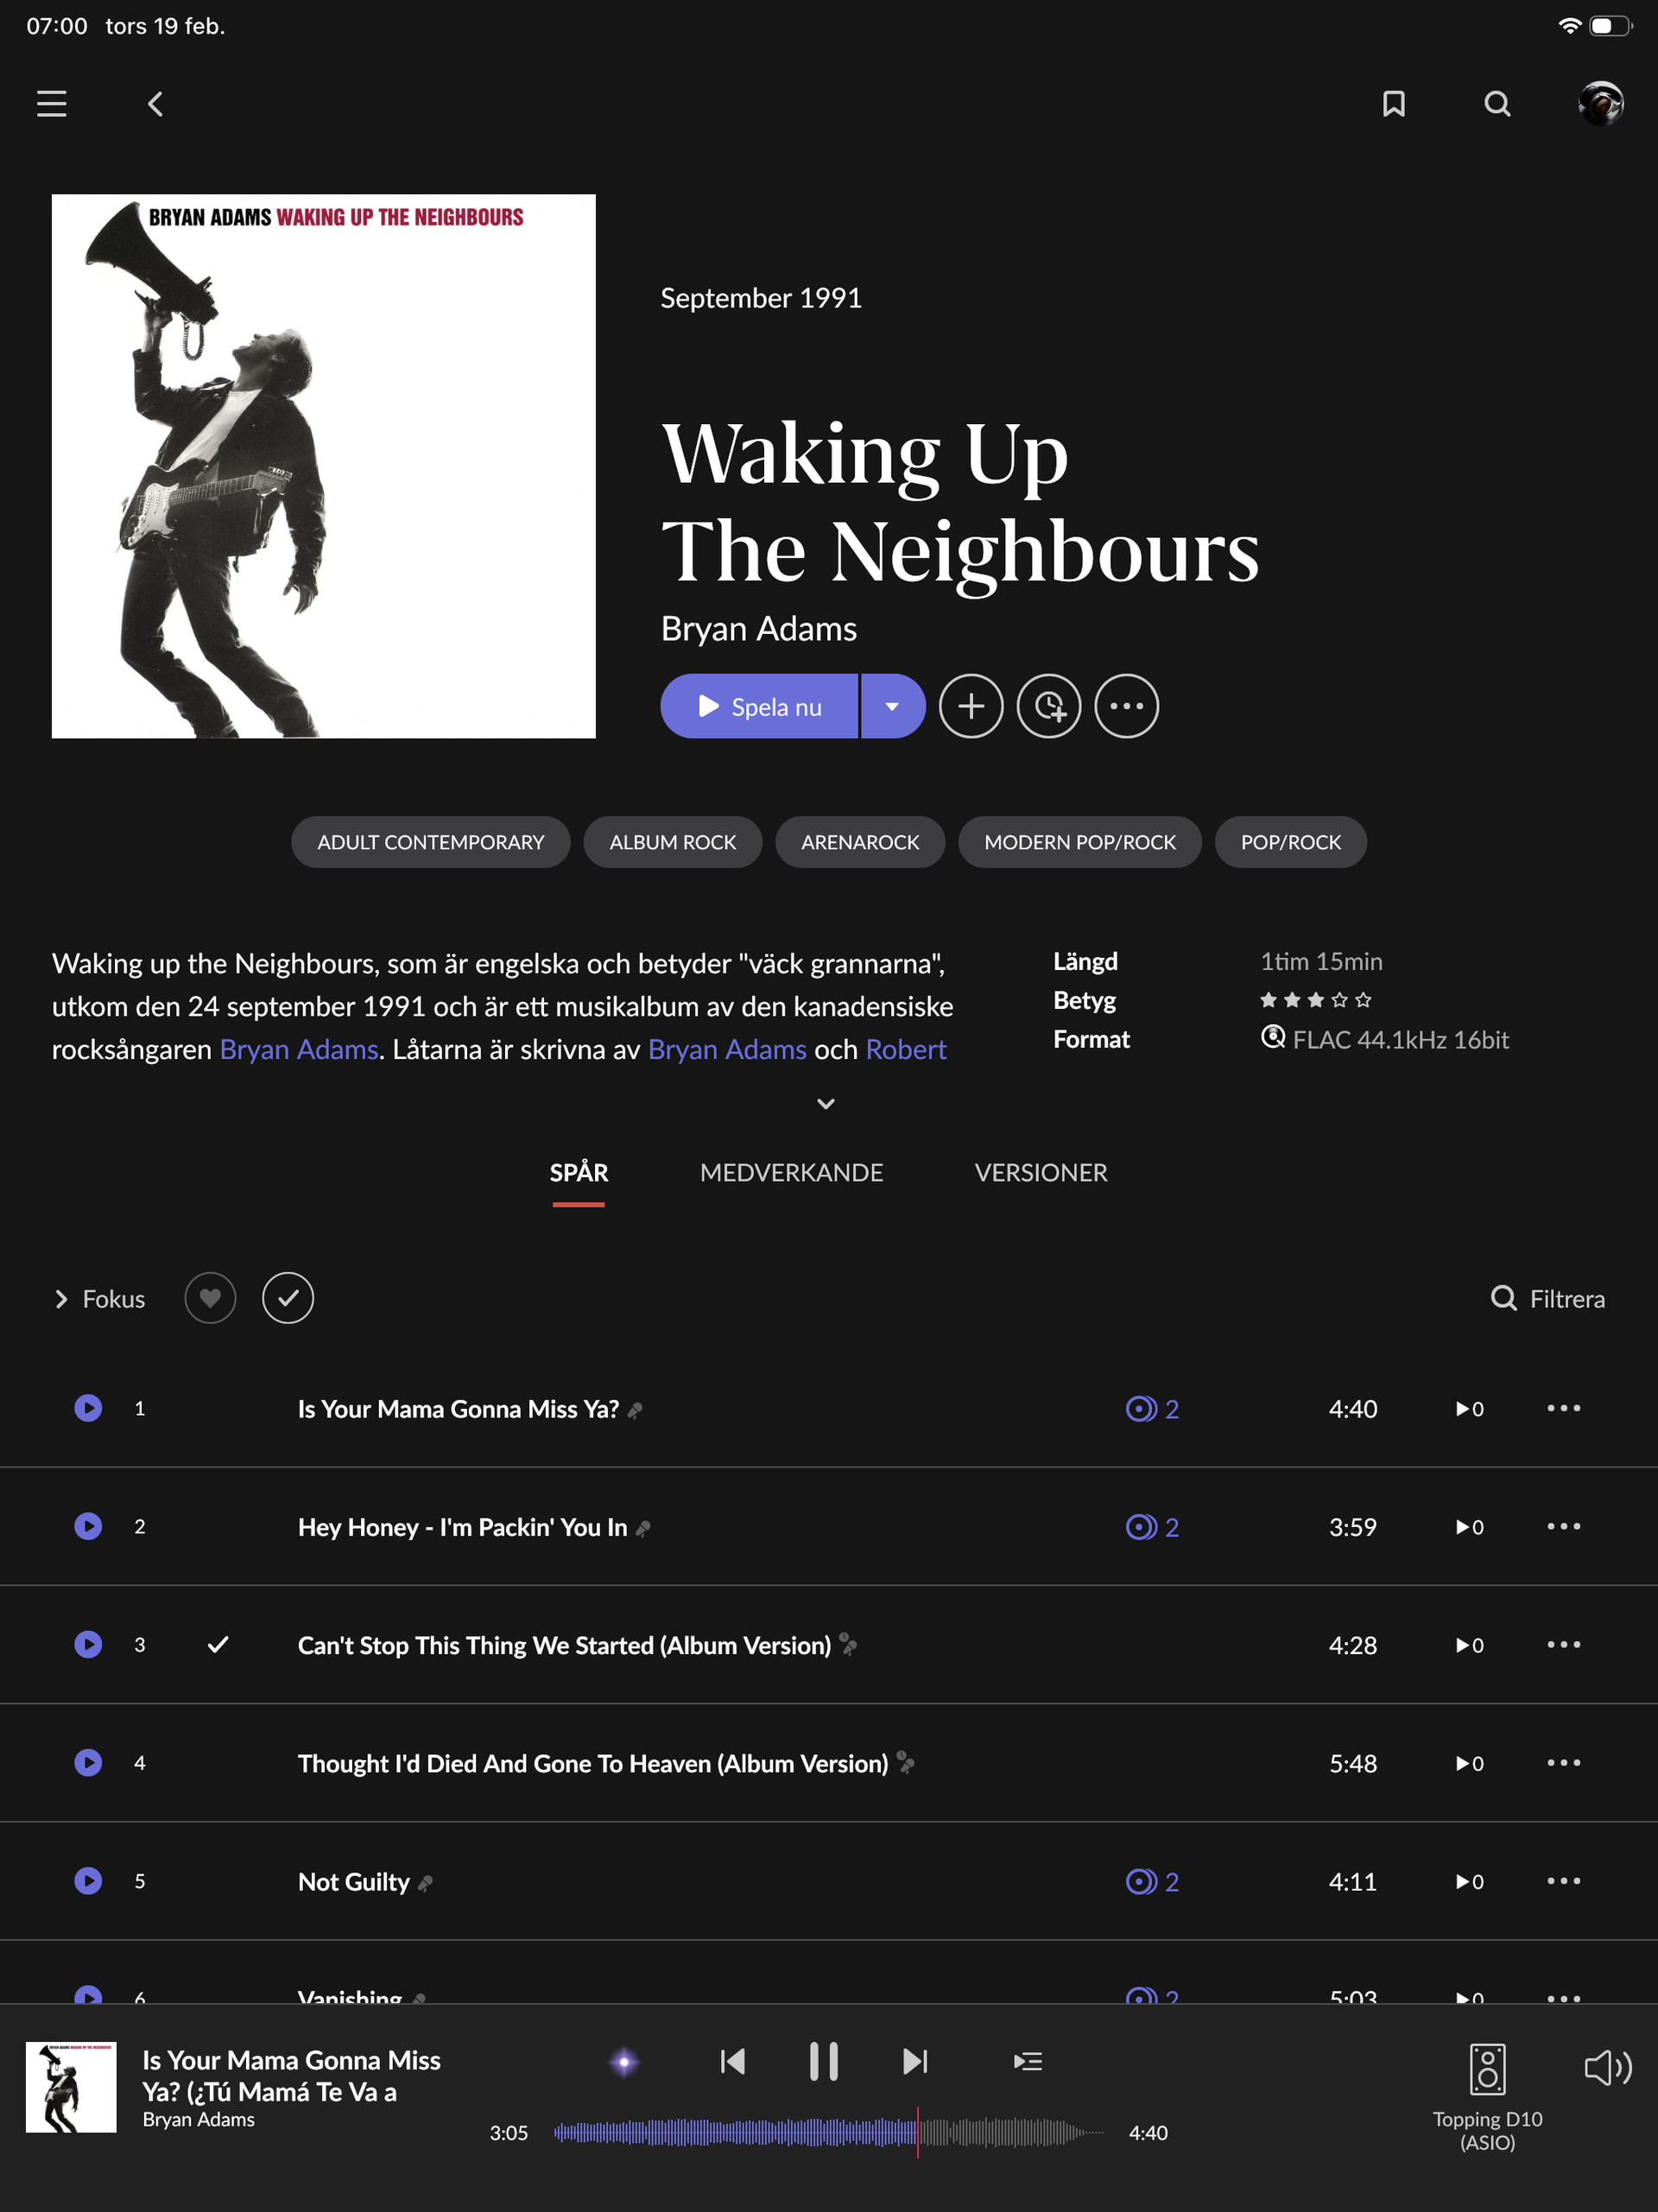Open the volume control icon
The image size is (1658, 2212).
(x=1608, y=2067)
